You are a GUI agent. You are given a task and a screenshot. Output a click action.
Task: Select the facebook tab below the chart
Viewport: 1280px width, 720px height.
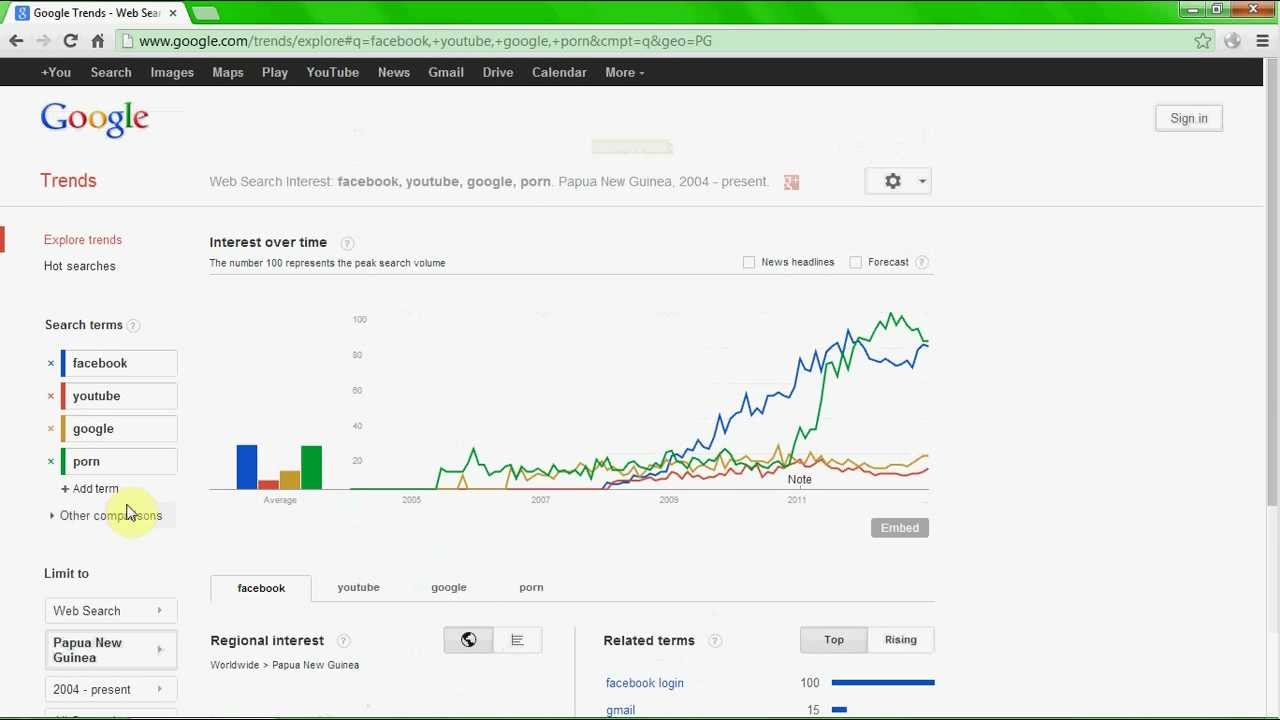[261, 588]
